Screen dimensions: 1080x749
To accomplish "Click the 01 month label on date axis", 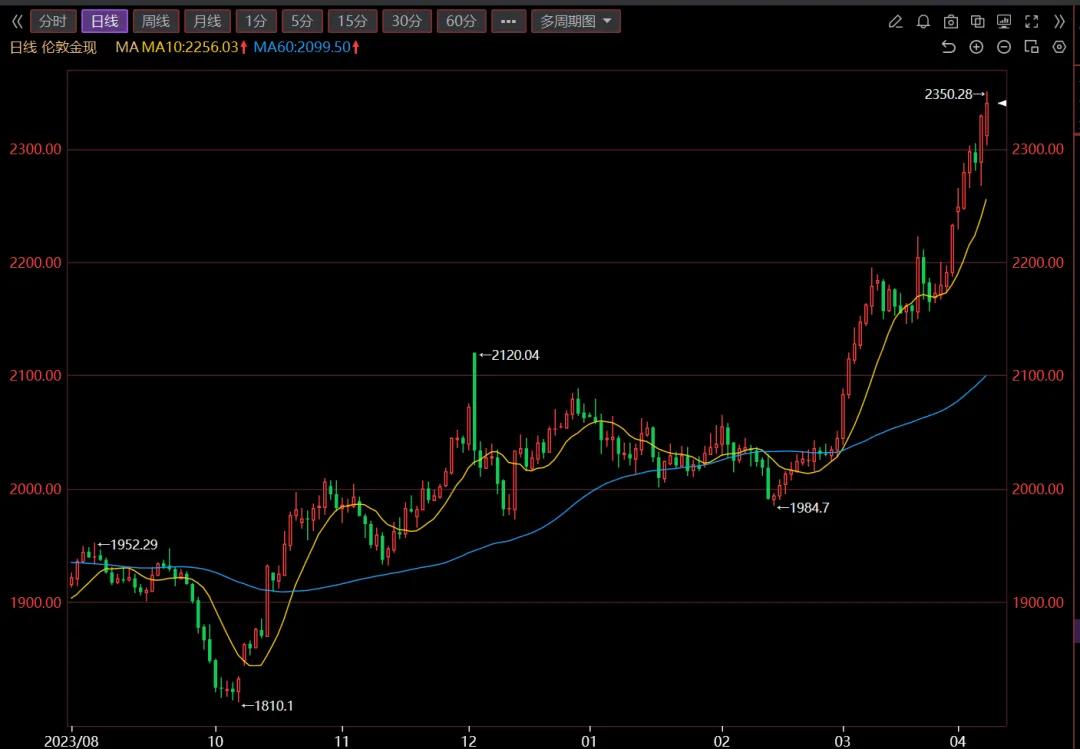I will (x=590, y=741).
